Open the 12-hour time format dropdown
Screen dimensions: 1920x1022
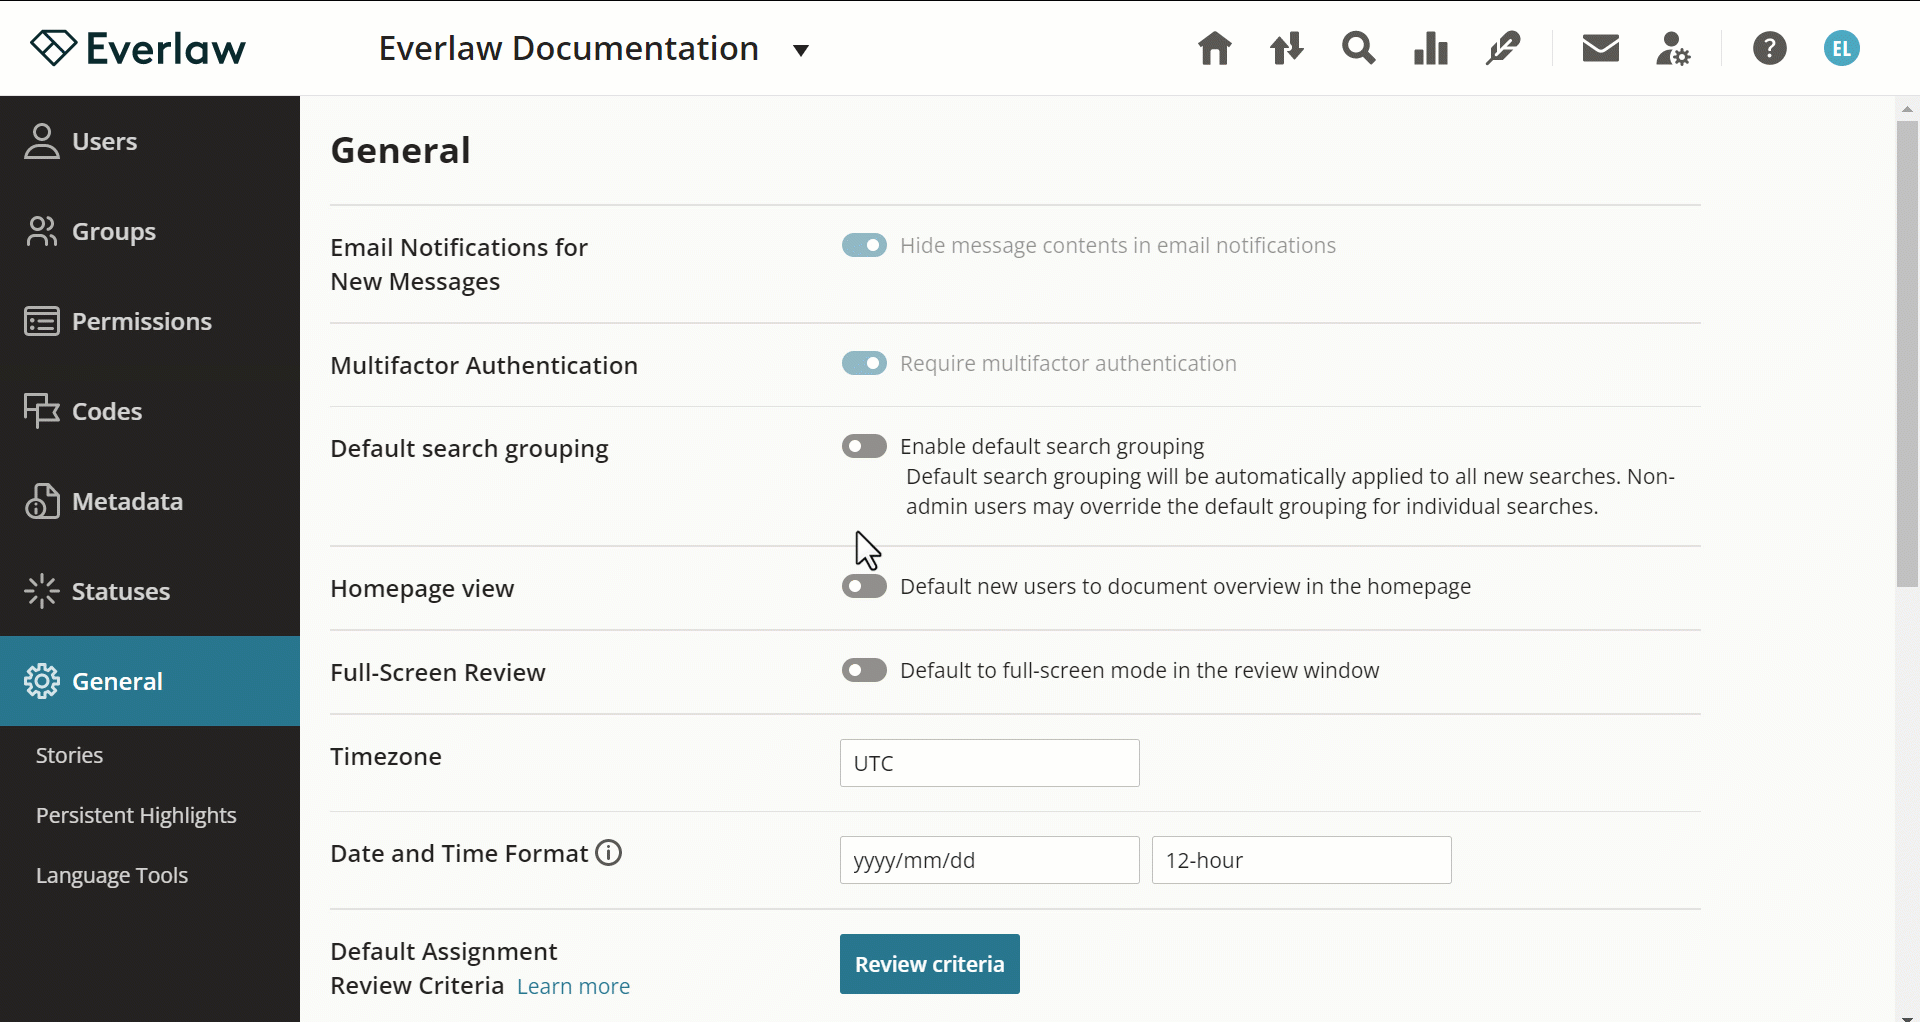1300,860
